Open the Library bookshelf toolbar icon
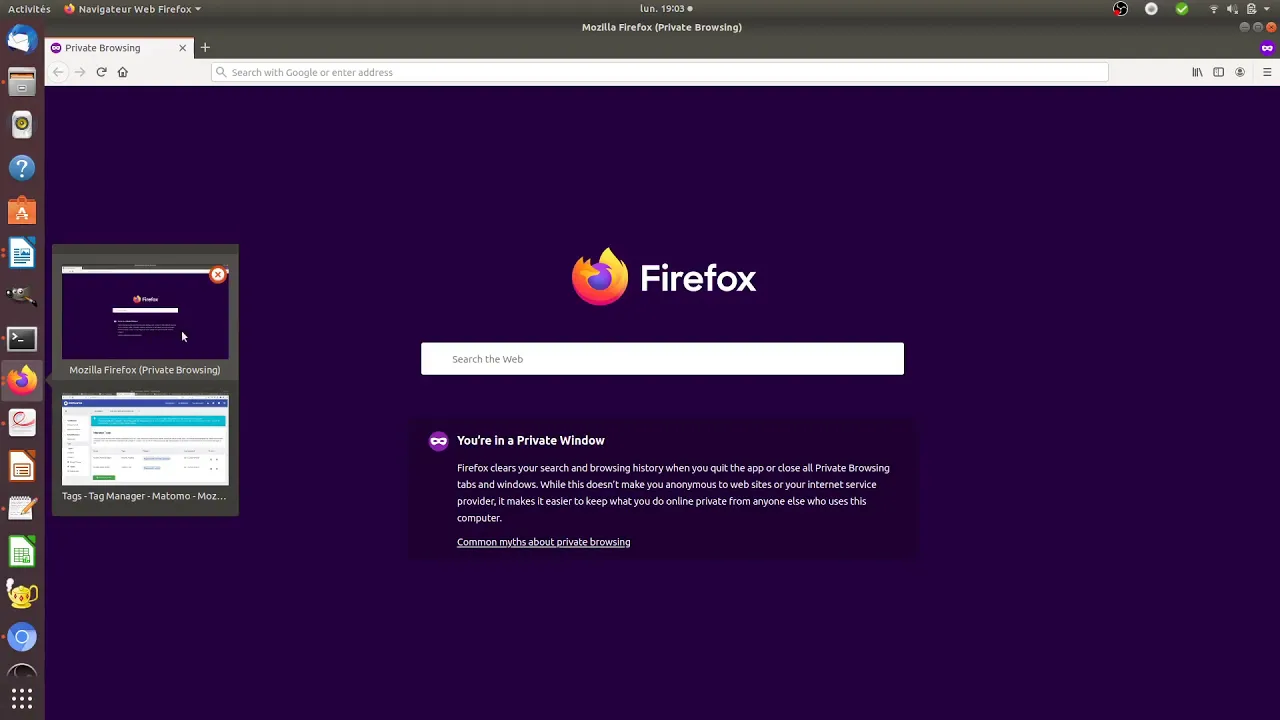This screenshot has width=1280, height=720. coord(1197,72)
